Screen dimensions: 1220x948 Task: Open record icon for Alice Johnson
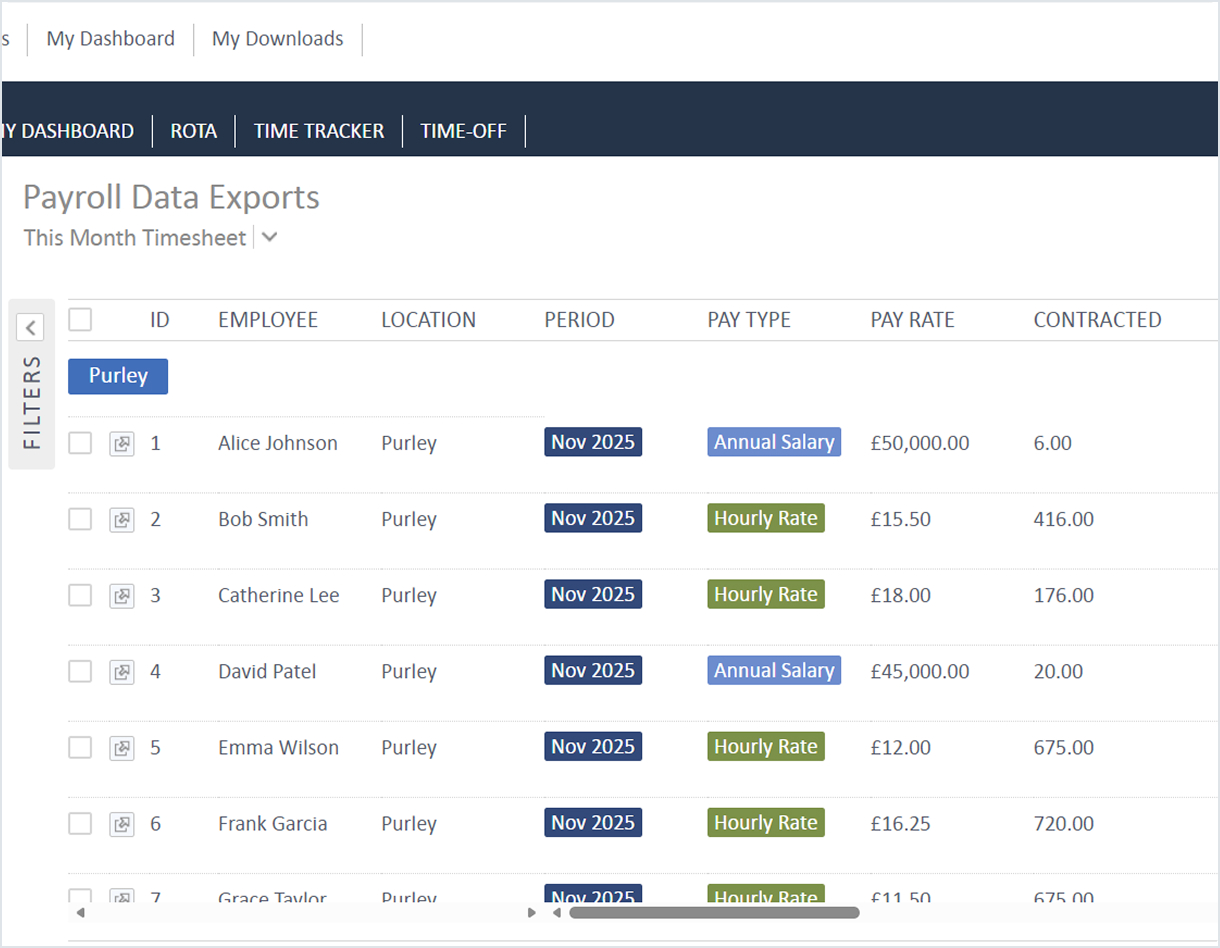pyautogui.click(x=121, y=443)
